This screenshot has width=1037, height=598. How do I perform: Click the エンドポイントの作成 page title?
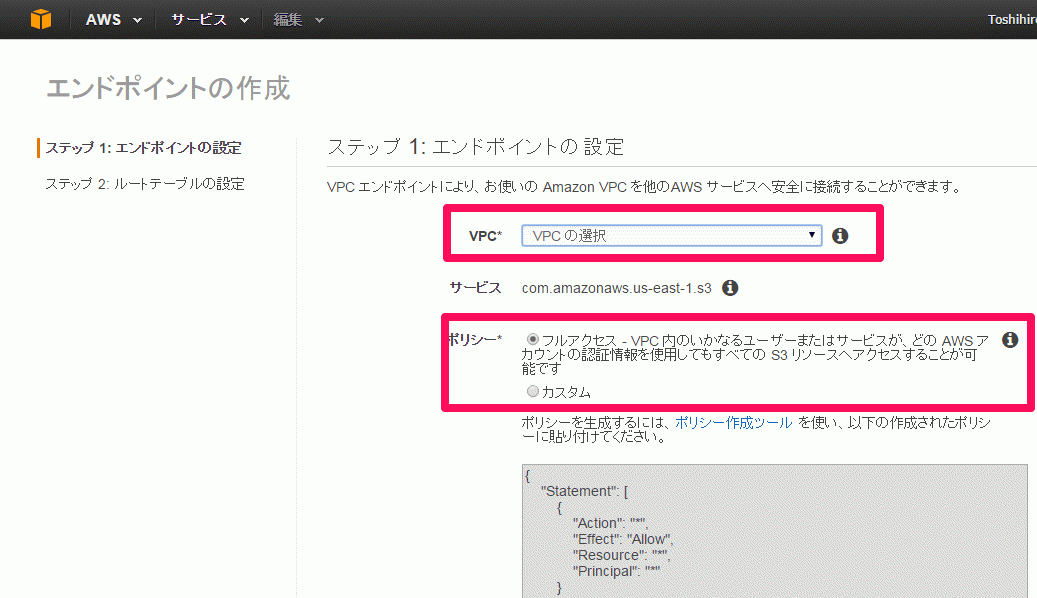click(x=168, y=88)
